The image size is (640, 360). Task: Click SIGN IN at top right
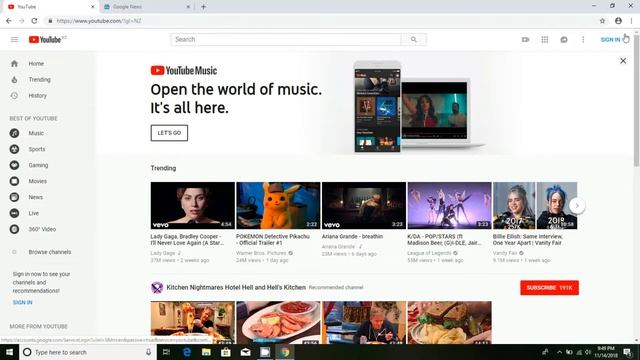(x=610, y=40)
